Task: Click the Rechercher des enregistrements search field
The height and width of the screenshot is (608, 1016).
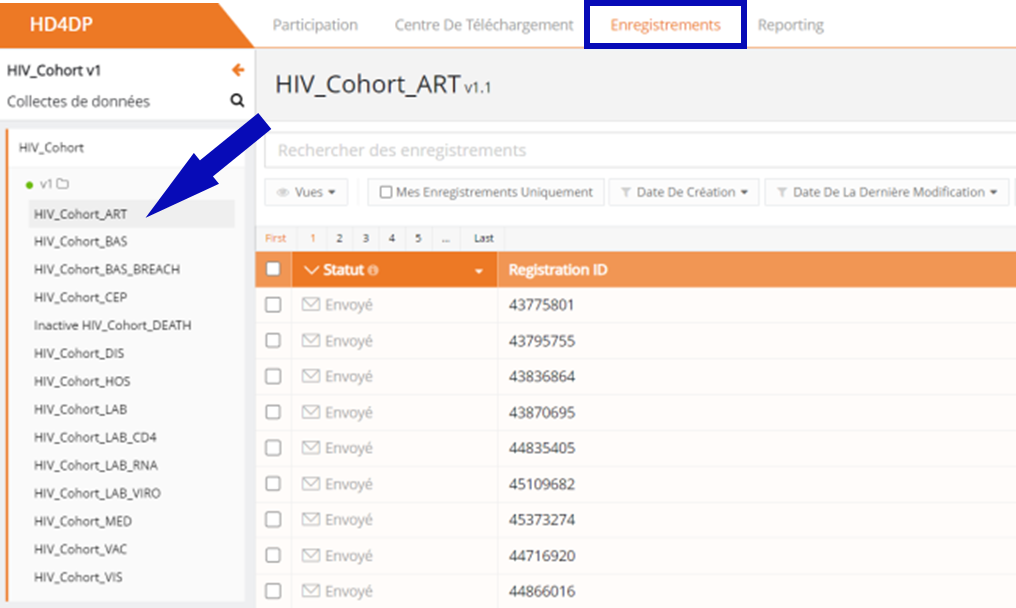Action: pos(640,151)
